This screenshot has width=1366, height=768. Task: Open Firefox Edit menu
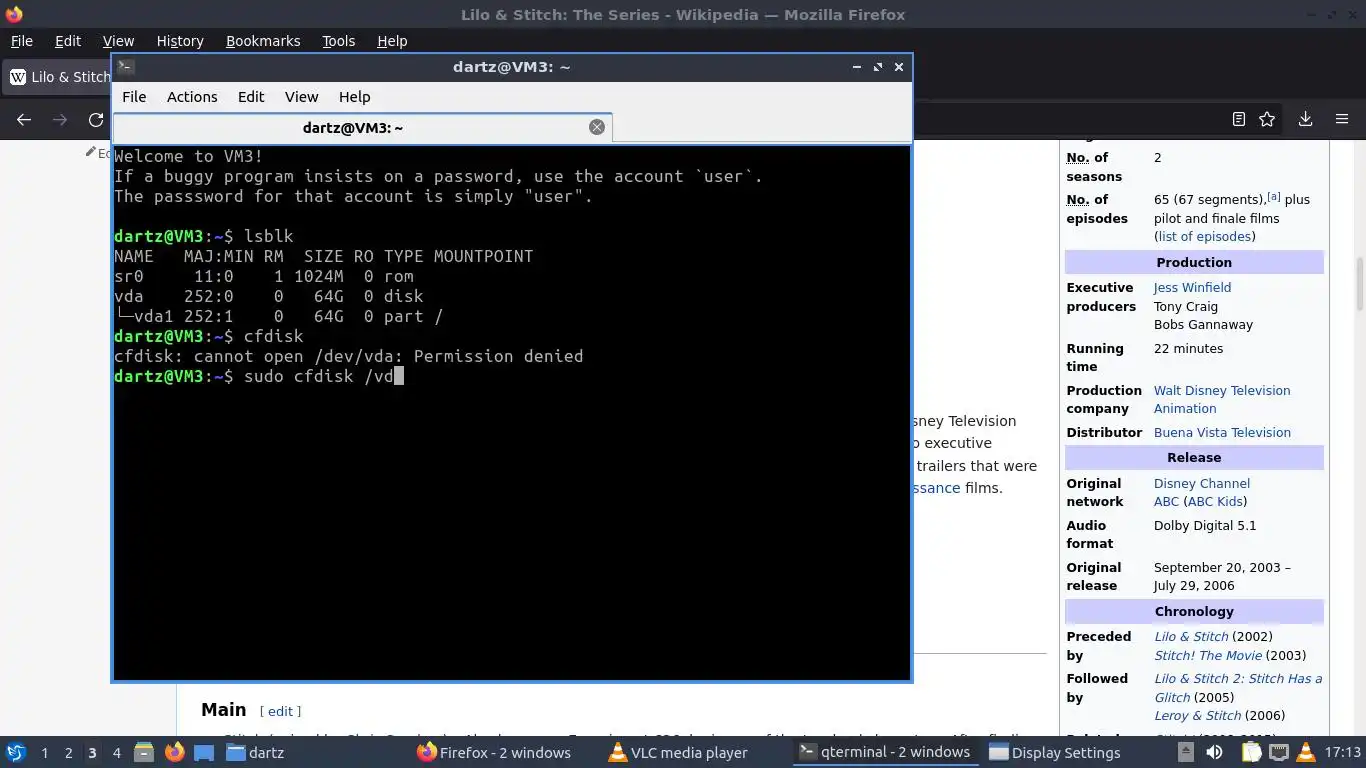click(x=68, y=41)
